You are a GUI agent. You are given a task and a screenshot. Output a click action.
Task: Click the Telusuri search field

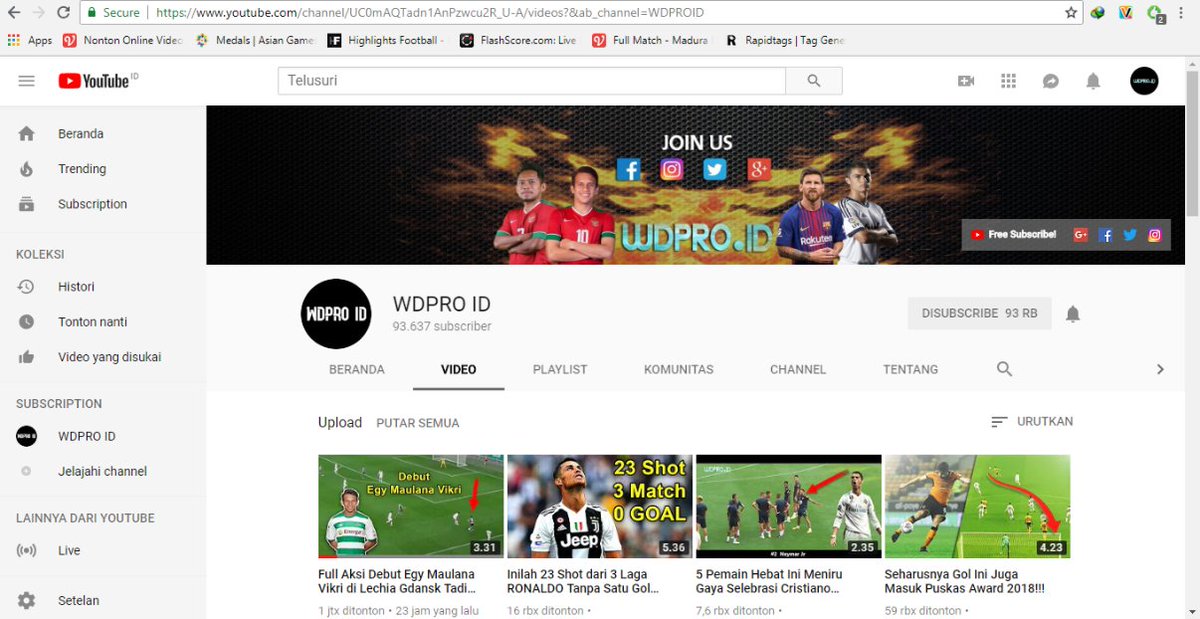(x=532, y=81)
